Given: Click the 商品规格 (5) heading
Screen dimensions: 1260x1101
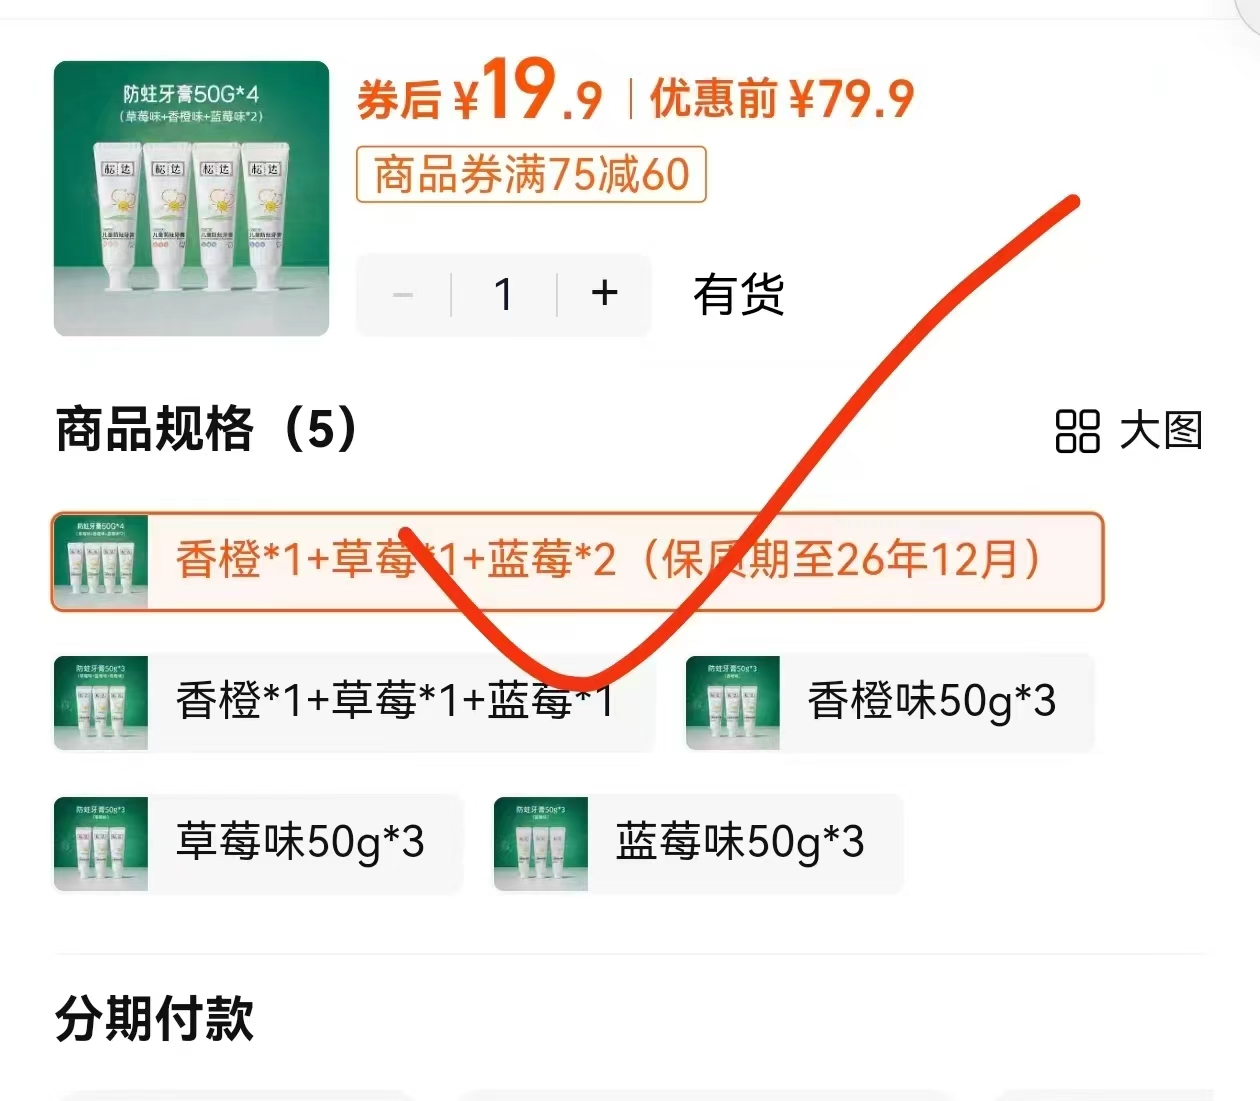Looking at the screenshot, I should pyautogui.click(x=206, y=429).
